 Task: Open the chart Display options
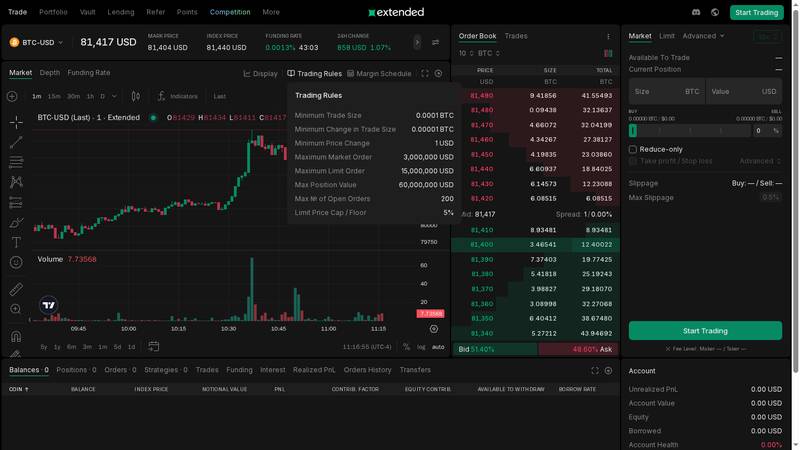coord(260,73)
